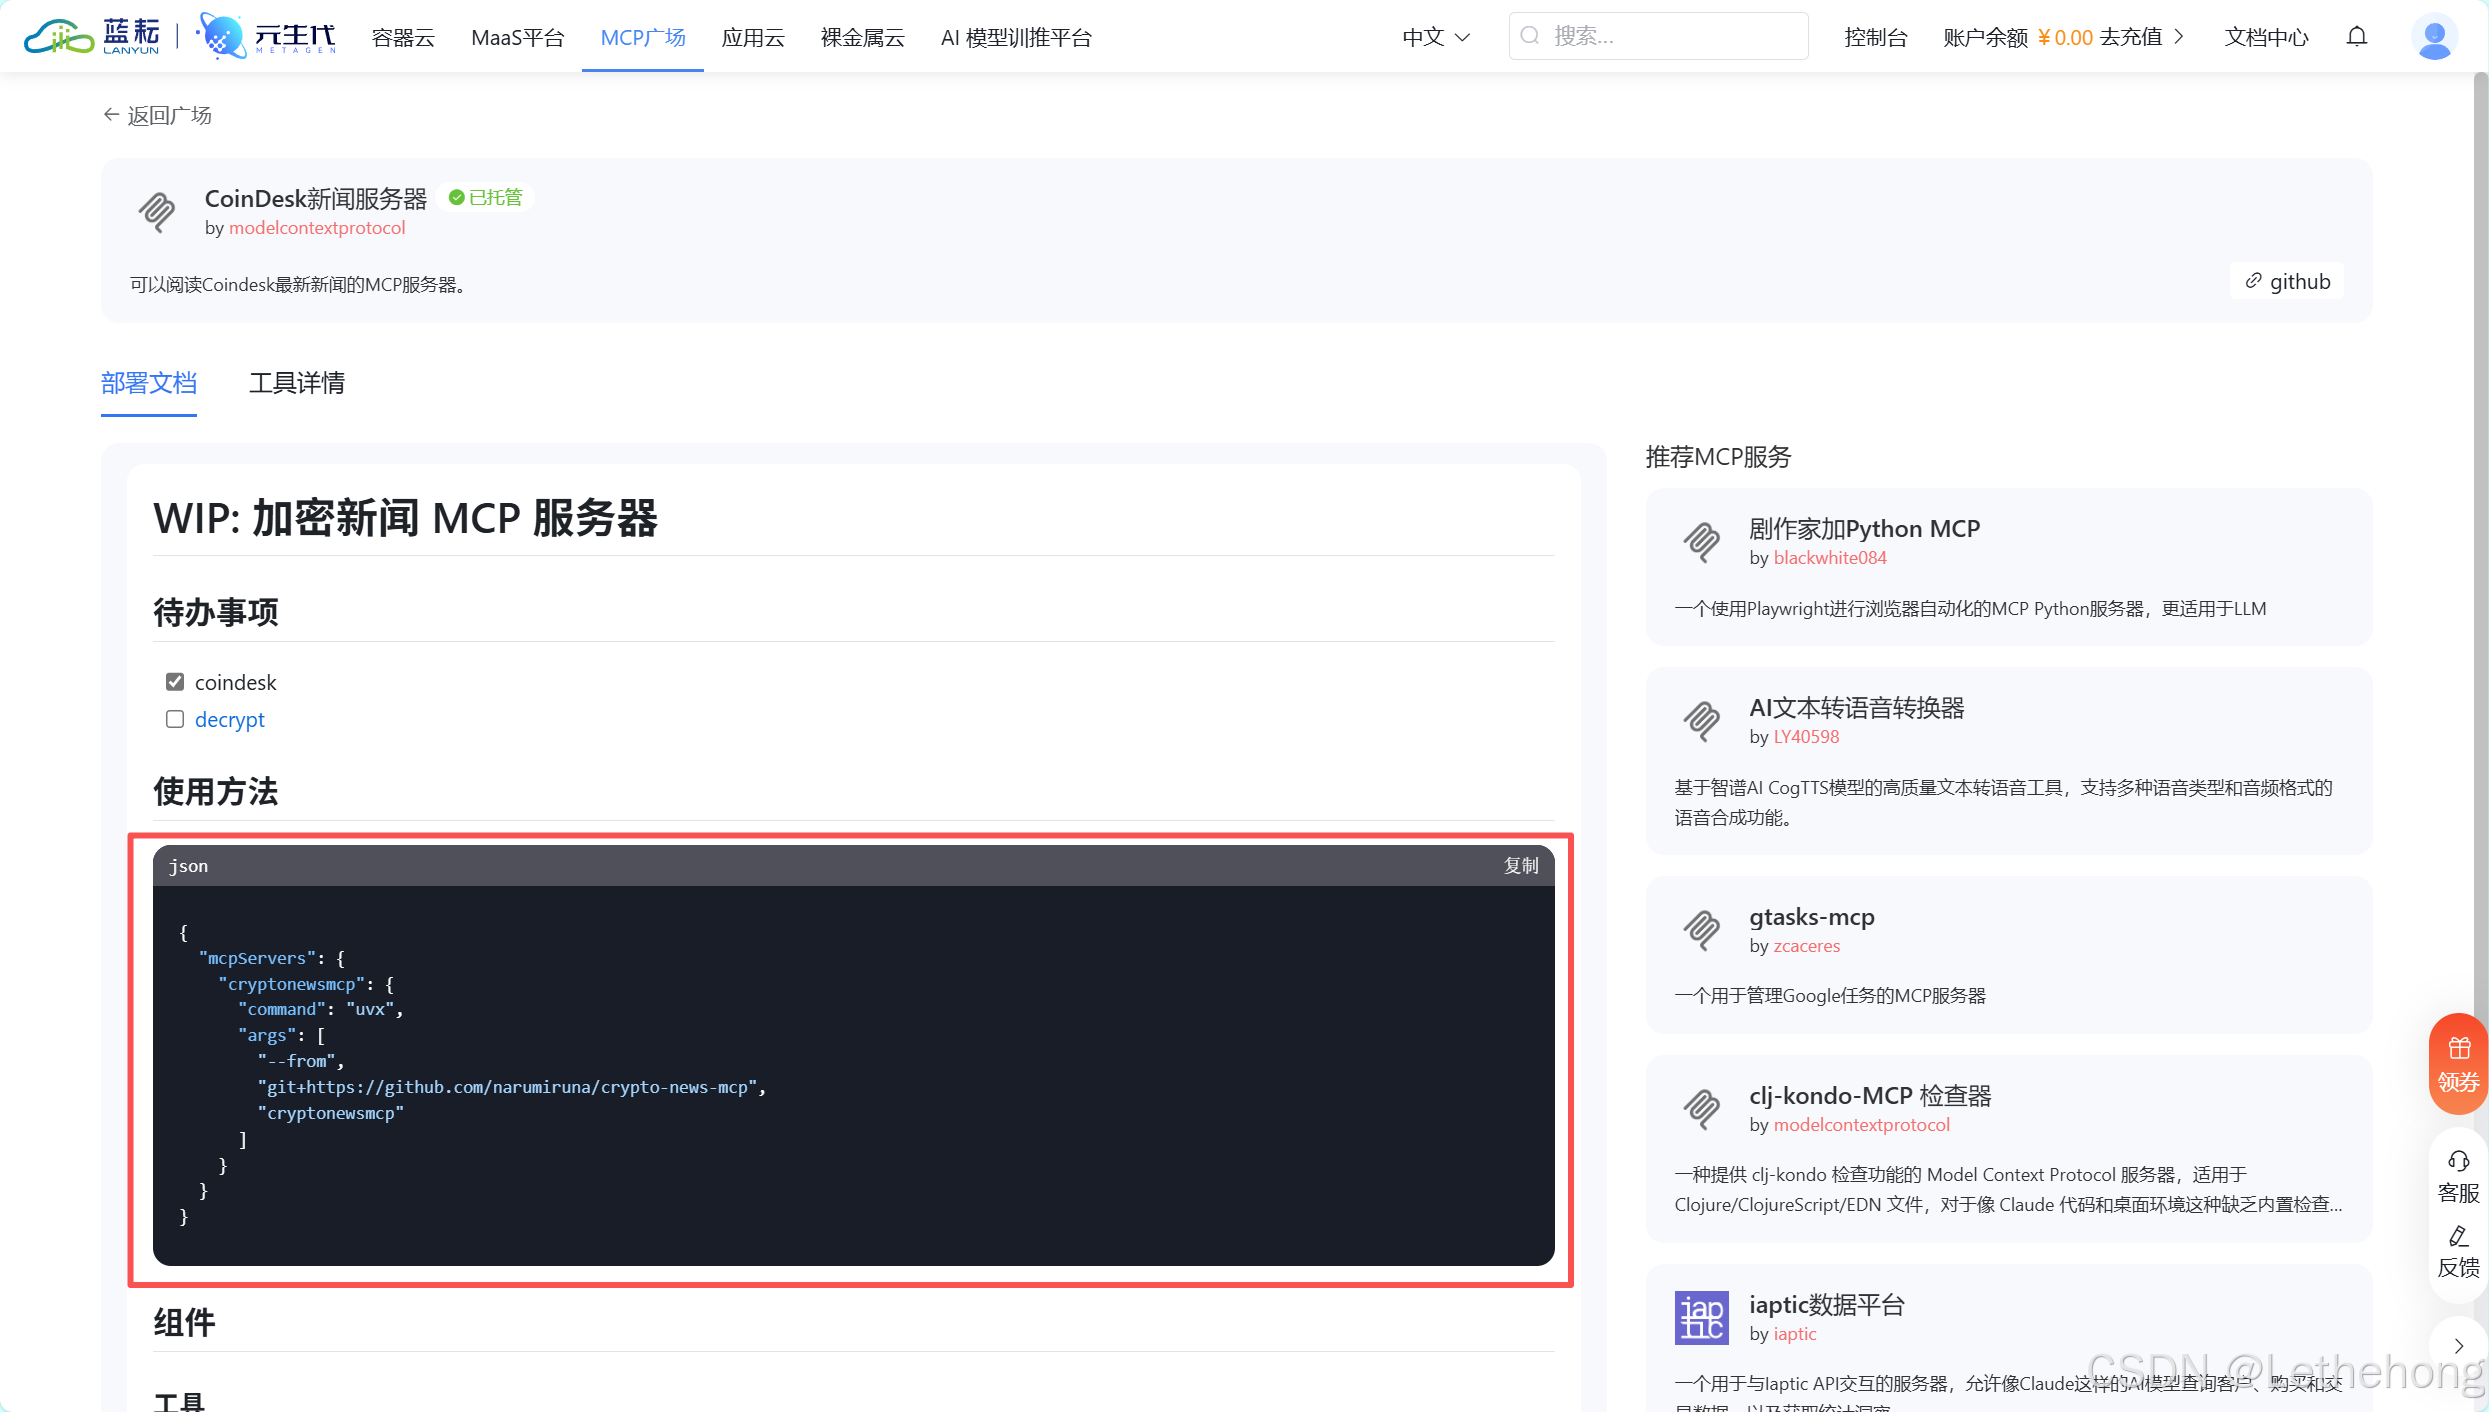Viewport: 2489px width, 1412px height.
Task: Click the CoinDesk新闻服务器 MCP server icon
Action: coord(156,211)
